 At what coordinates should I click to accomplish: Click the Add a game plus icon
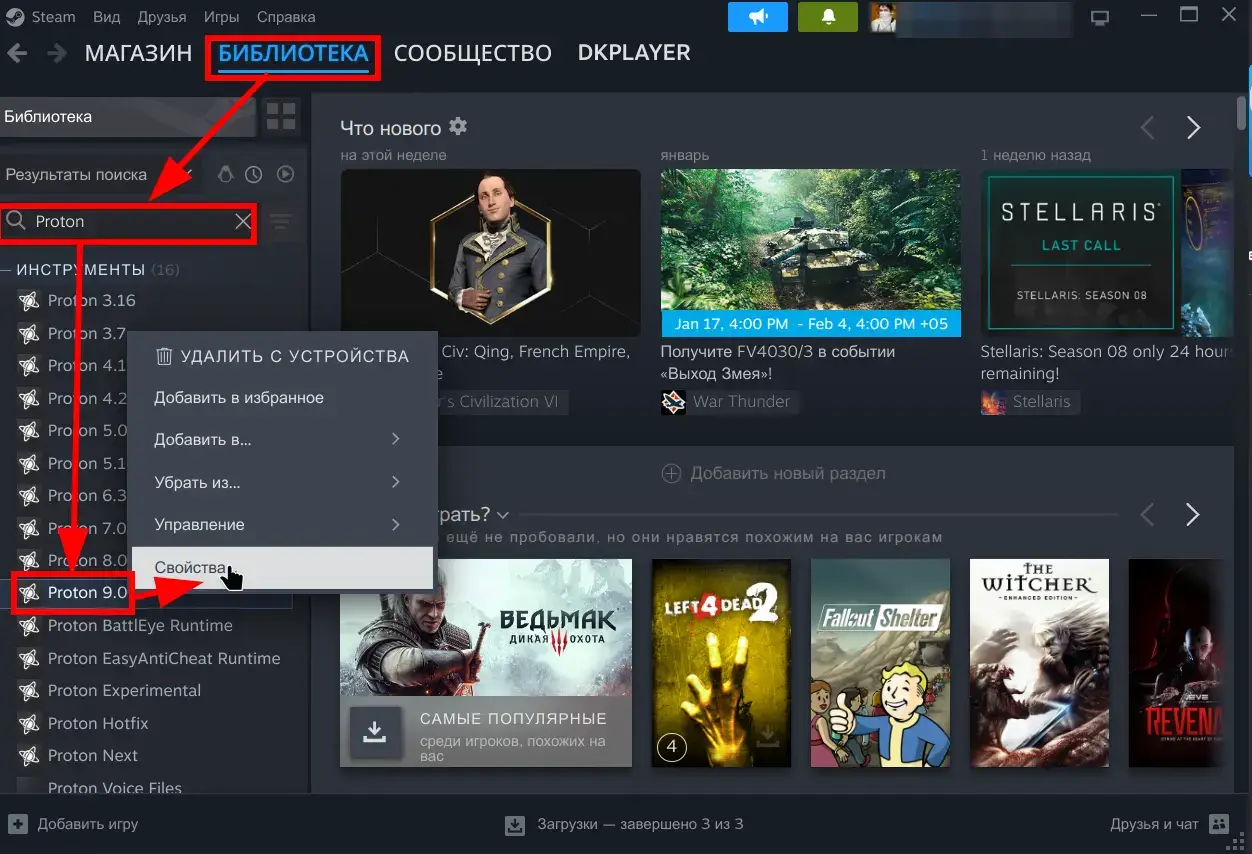[x=17, y=825]
